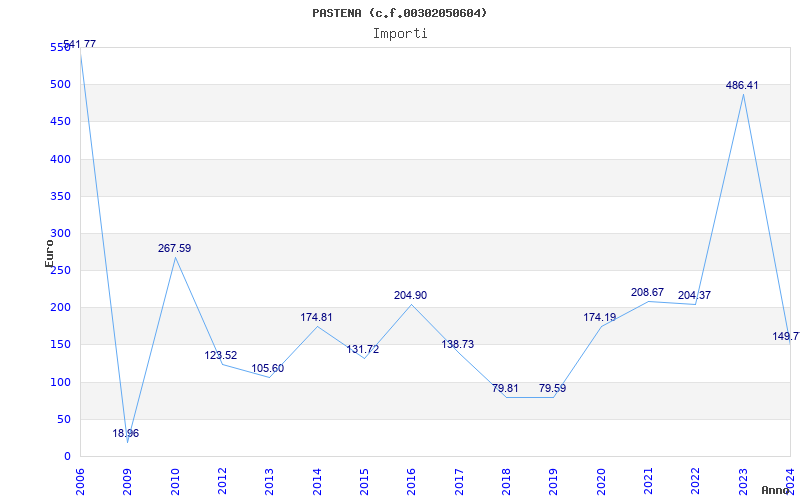The image size is (800, 500).
Task: Click the 174.81 data label
Action: click(316, 317)
